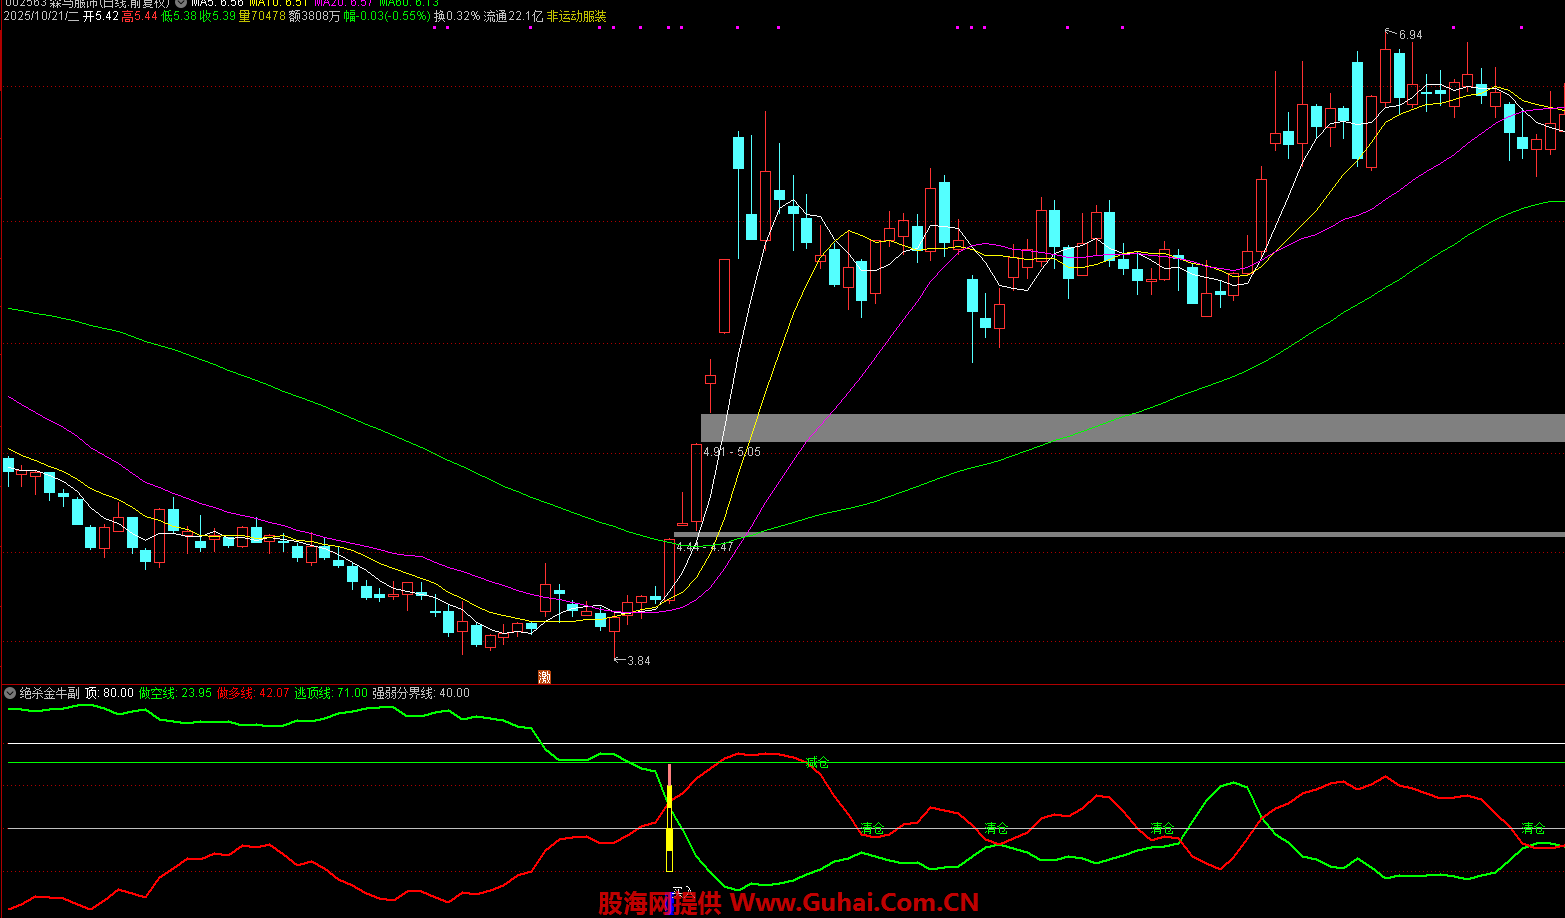The image size is (1565, 918).
Task: Select the thin 4.44 - 4.47 gap band
Action: 1132,535
